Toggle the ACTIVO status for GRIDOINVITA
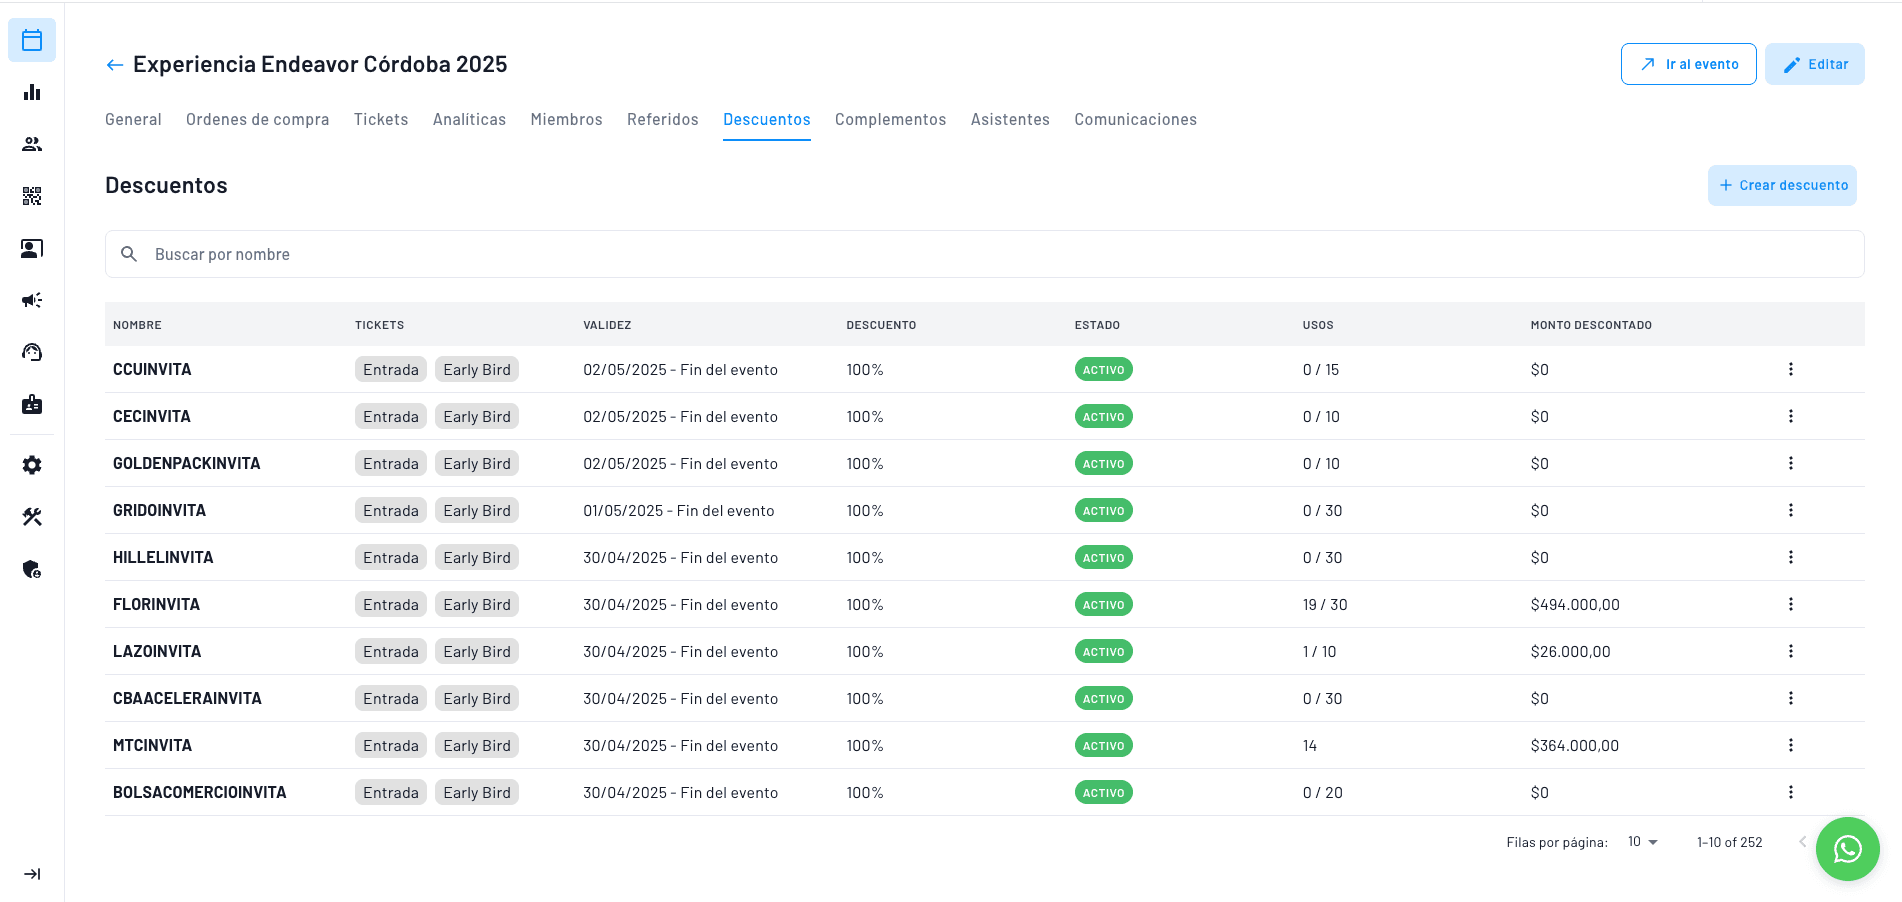This screenshot has width=1902, height=902. [1103, 510]
